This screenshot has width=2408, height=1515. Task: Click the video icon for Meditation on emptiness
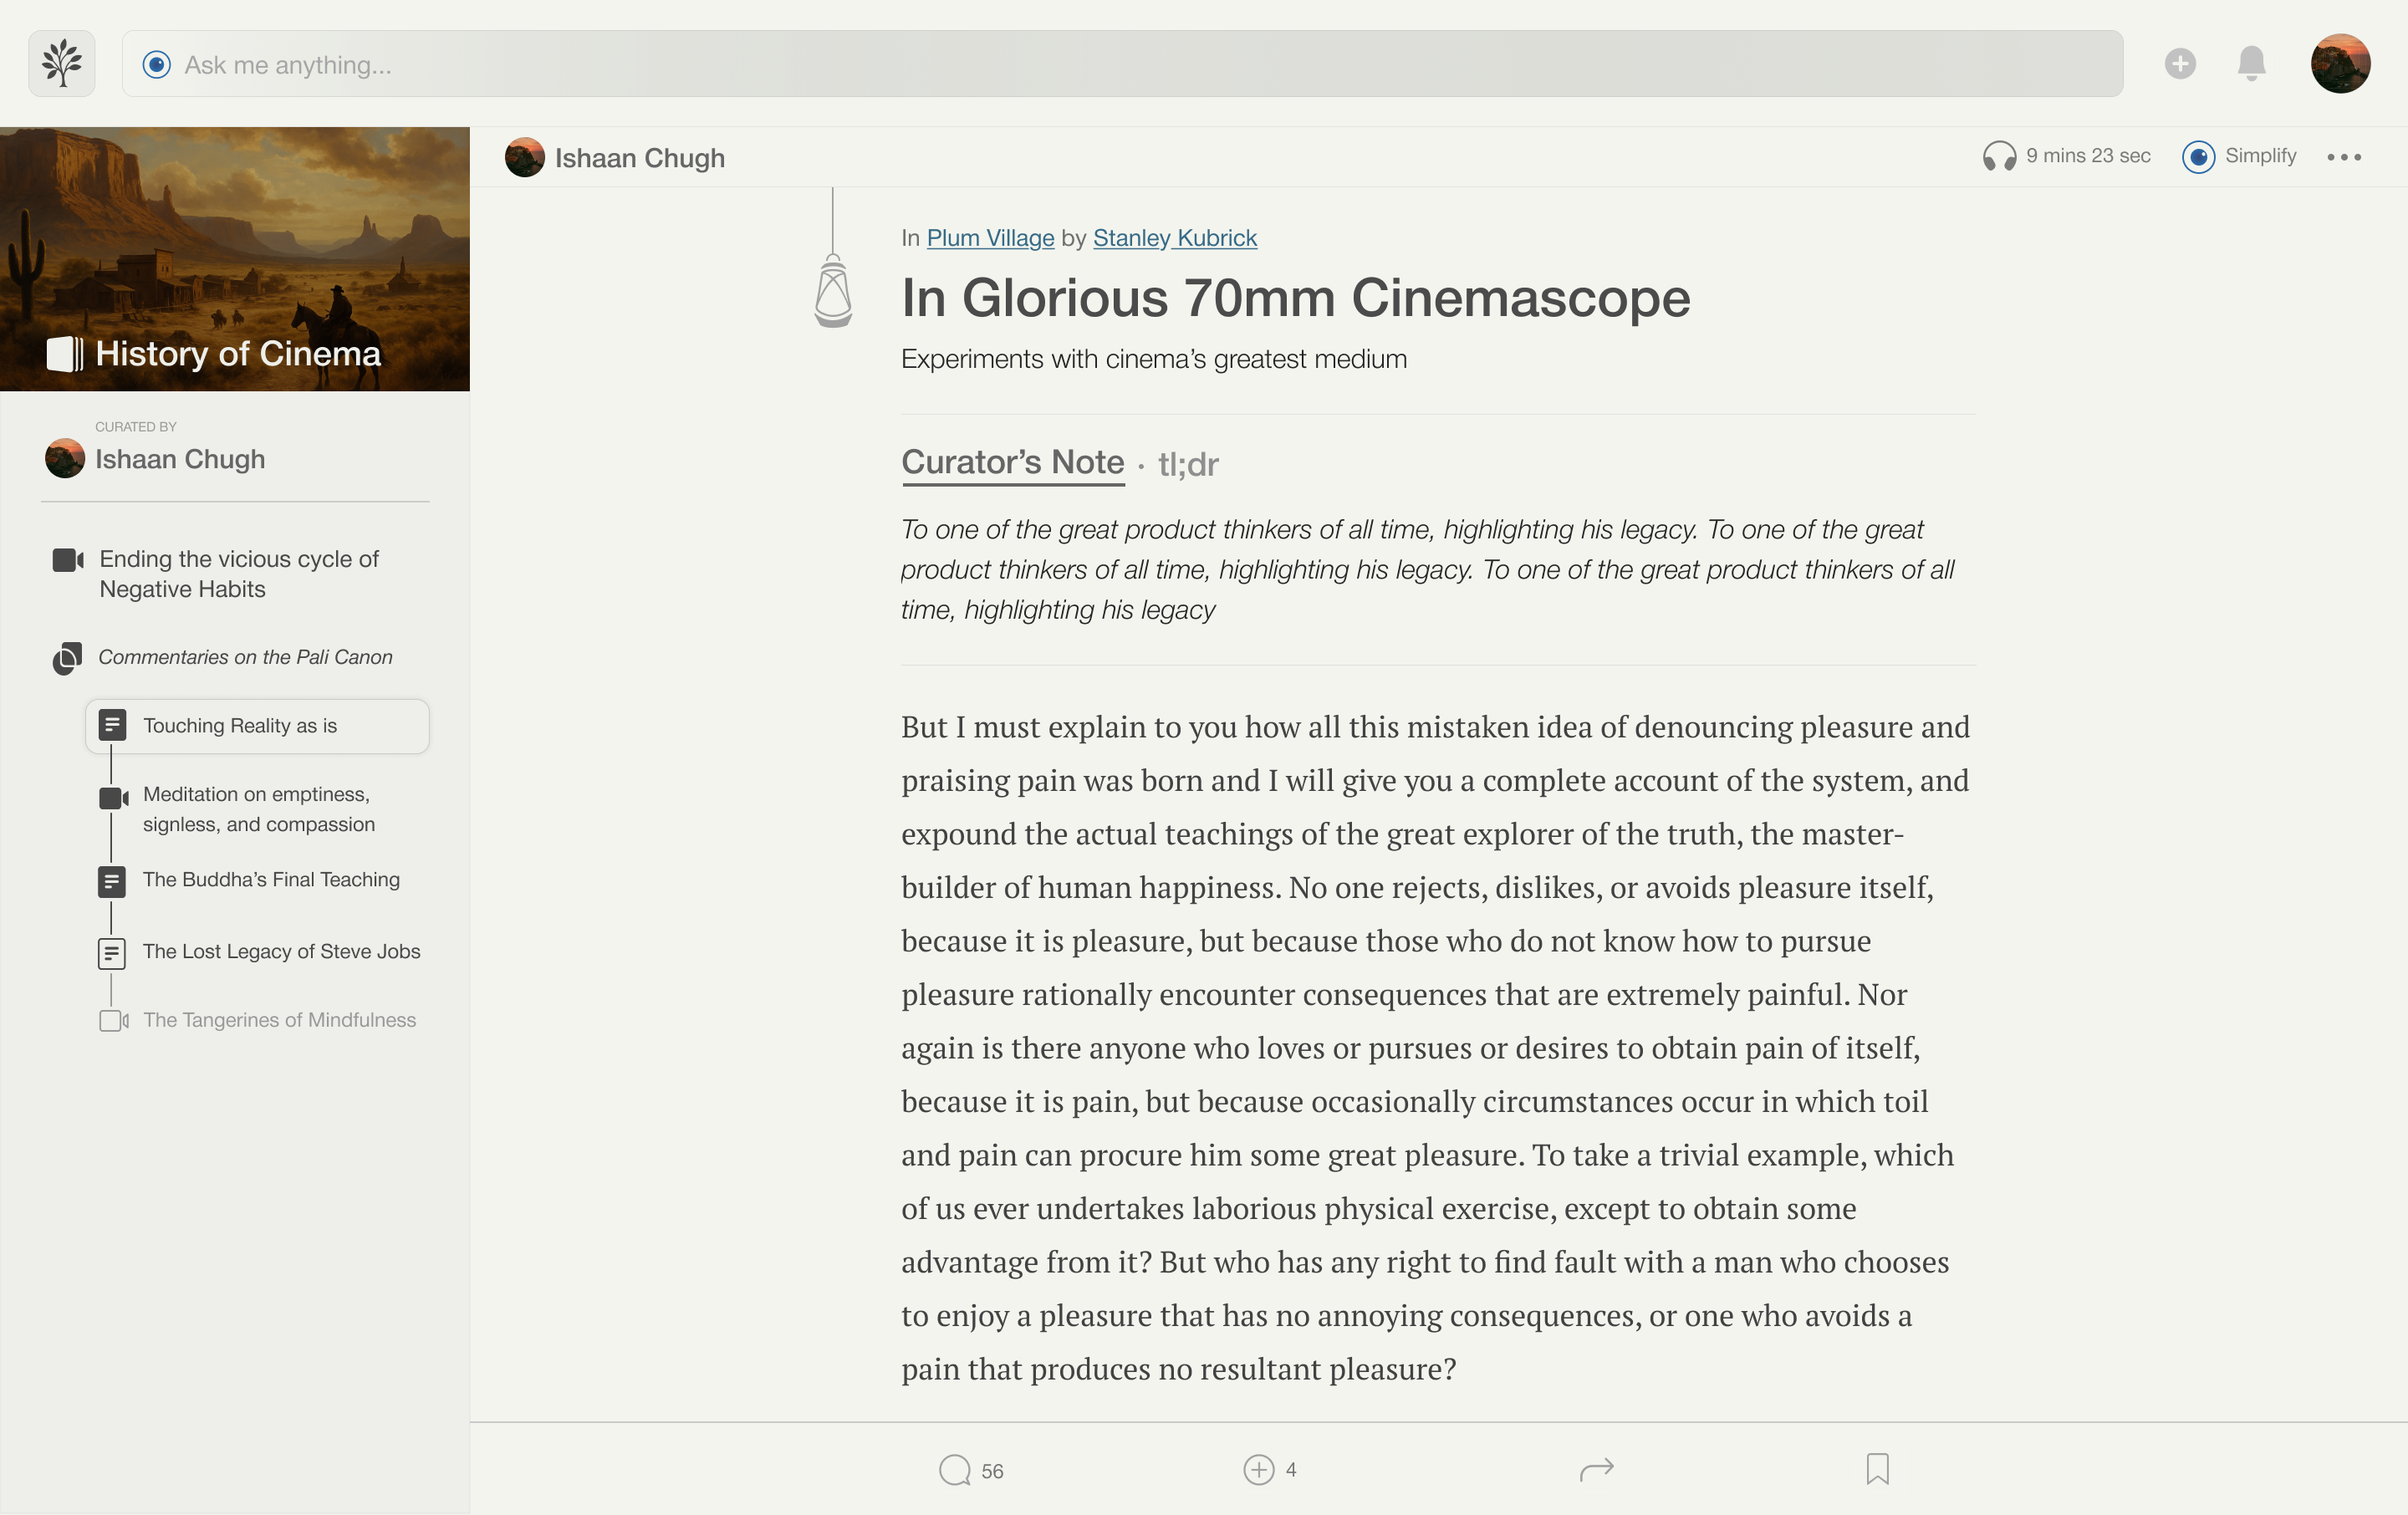click(113, 798)
